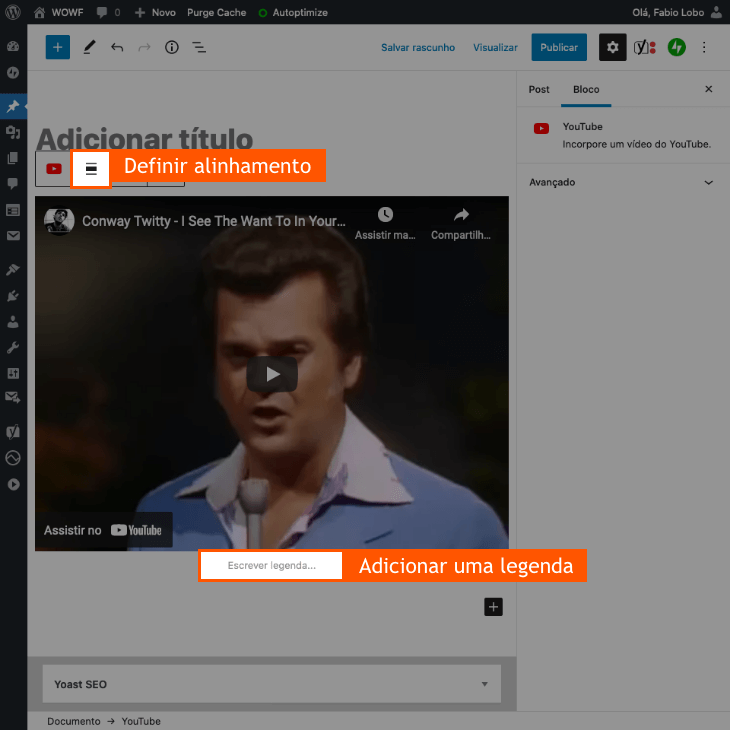Click the blue add block button
730x730 pixels.
click(x=58, y=47)
